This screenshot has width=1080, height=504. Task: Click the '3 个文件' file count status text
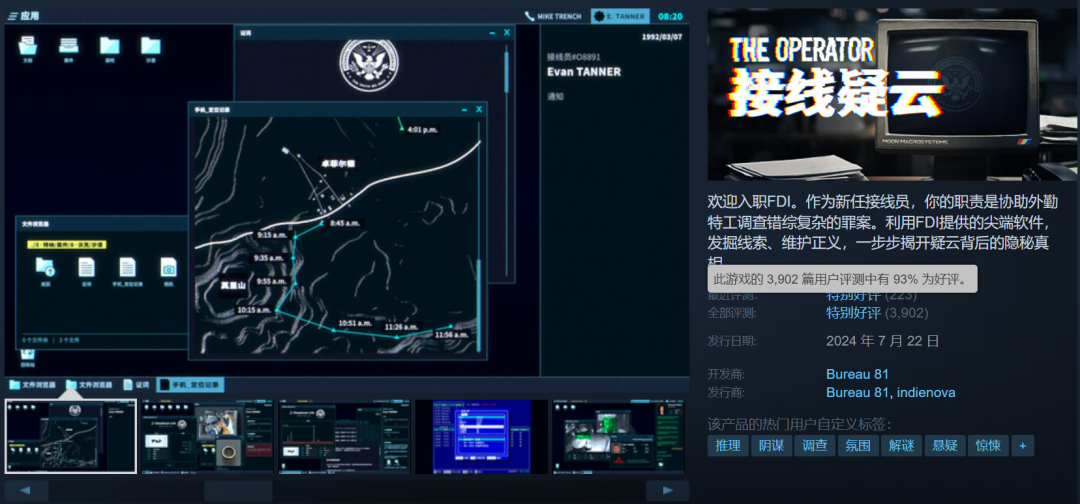(70, 340)
